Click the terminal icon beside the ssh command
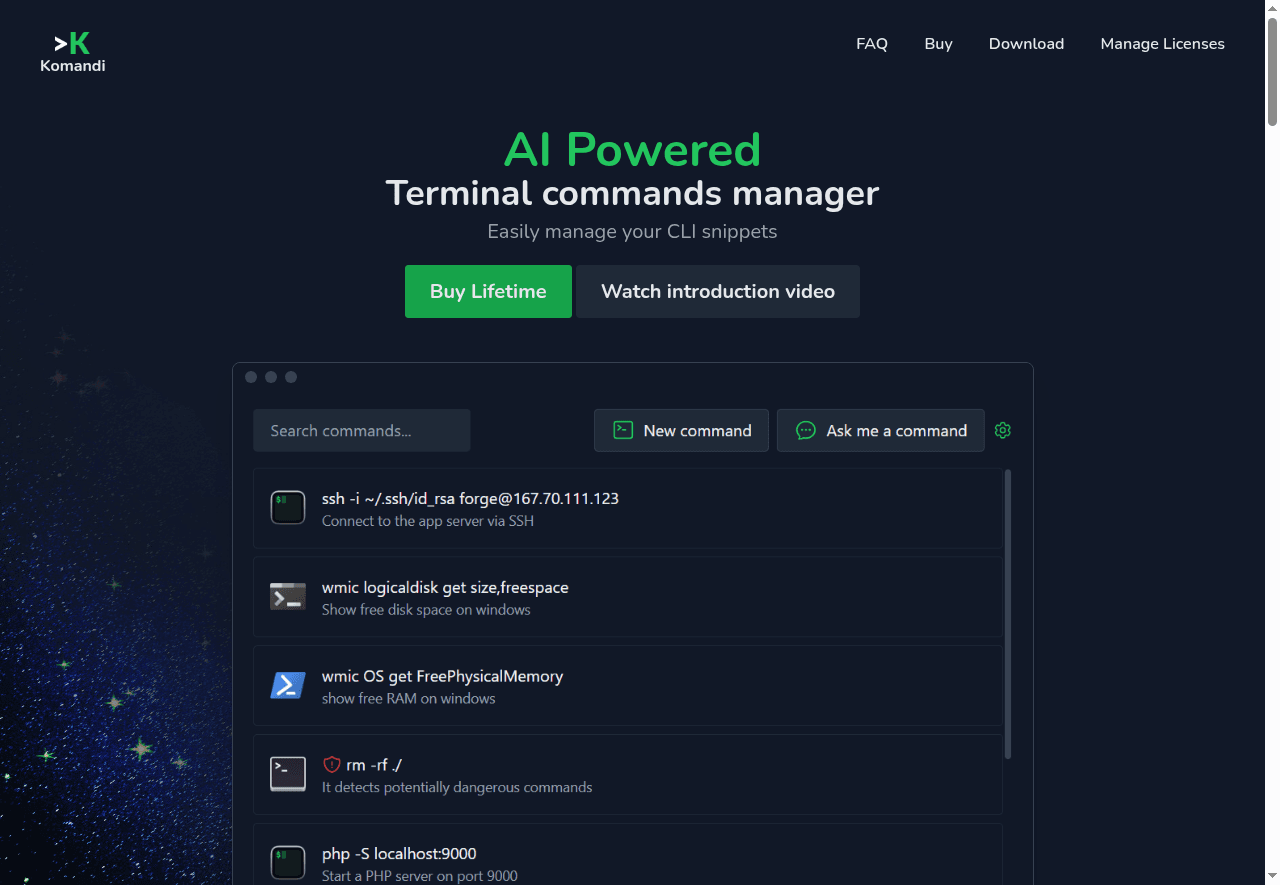 point(288,508)
